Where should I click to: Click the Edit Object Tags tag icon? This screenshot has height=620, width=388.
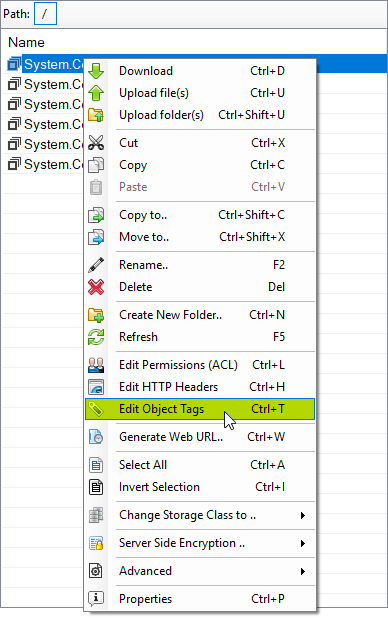click(96, 409)
